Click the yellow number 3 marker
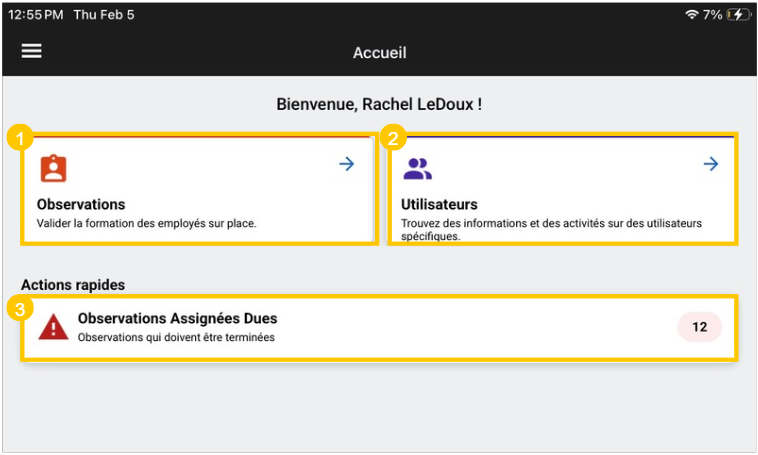The image size is (758, 455). tap(18, 309)
